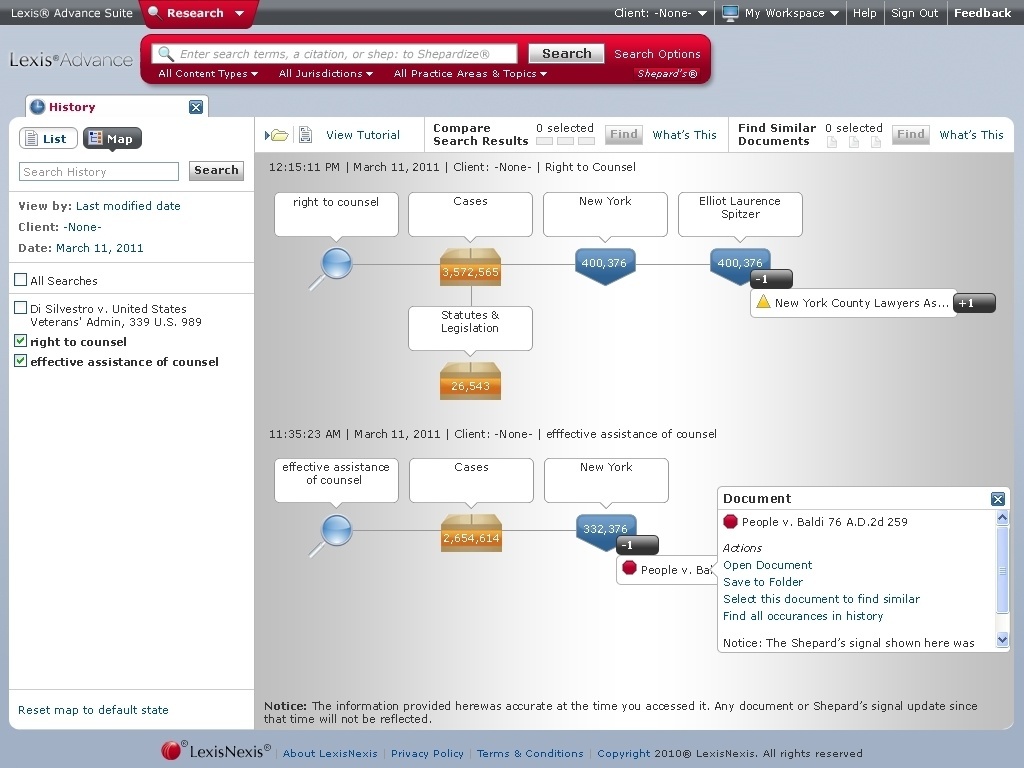Collapse the -1 badge under New York 332,376
Image resolution: width=1024 pixels, height=768 pixels.
(637, 545)
